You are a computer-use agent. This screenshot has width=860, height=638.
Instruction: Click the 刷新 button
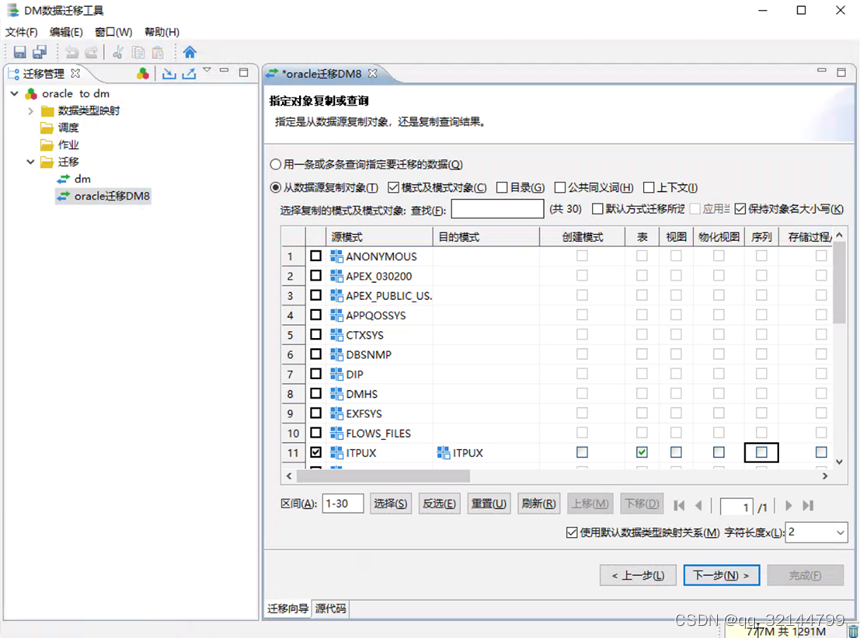click(x=539, y=504)
